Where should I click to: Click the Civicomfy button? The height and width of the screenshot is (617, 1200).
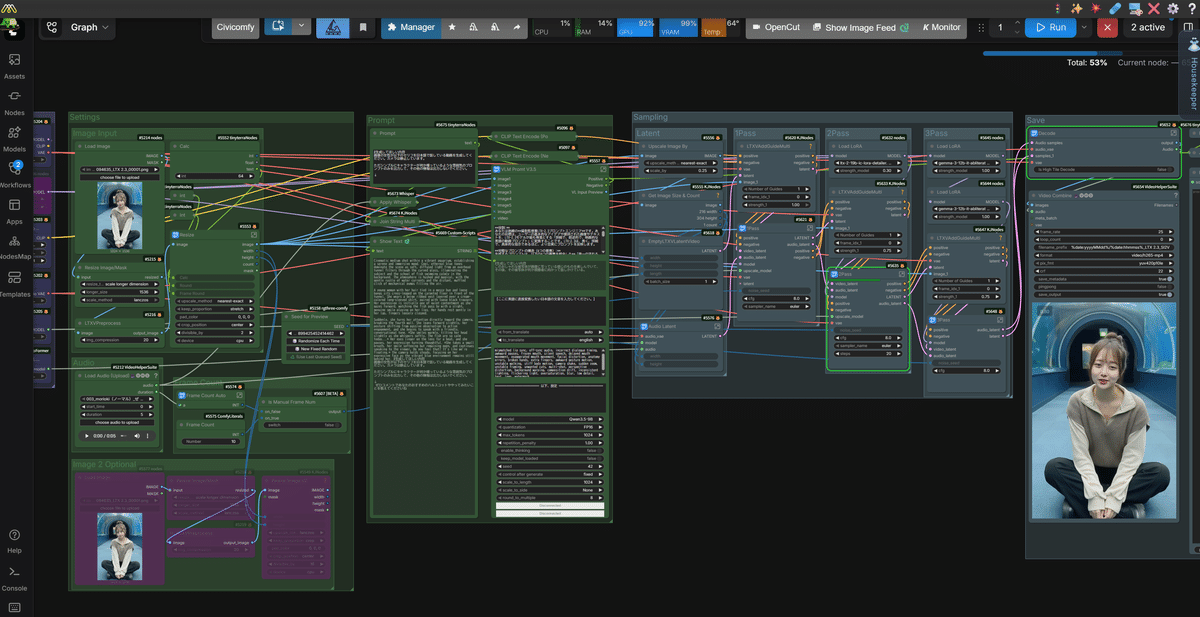click(x=235, y=27)
